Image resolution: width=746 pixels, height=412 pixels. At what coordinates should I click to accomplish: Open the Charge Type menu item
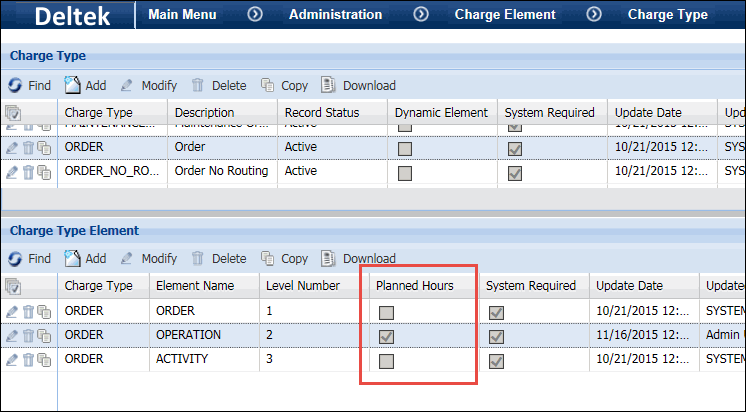pyautogui.click(x=667, y=14)
